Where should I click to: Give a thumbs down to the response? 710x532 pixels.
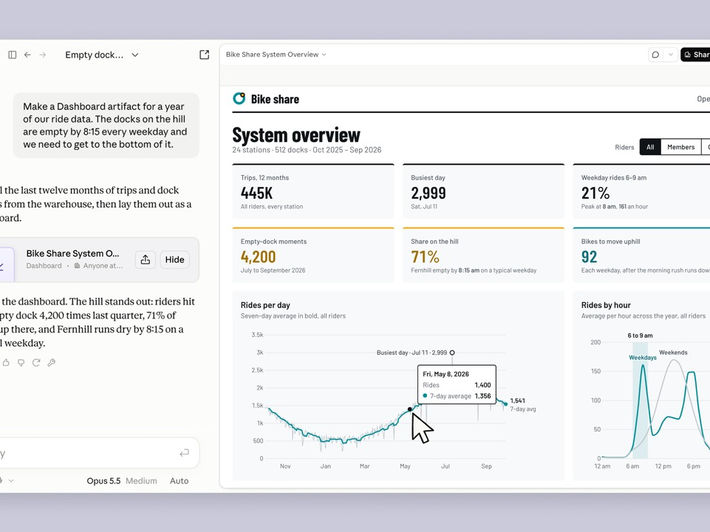[x=21, y=363]
